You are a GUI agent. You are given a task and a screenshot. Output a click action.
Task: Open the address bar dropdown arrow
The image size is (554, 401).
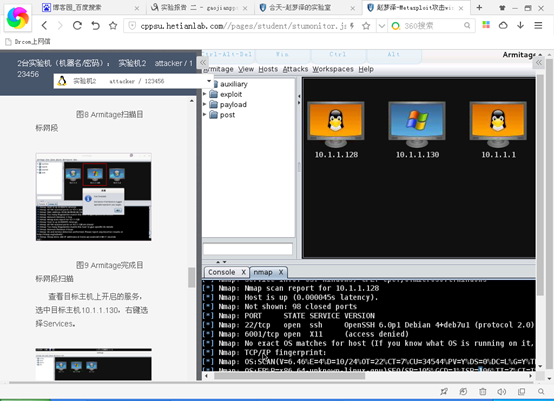(382, 25)
